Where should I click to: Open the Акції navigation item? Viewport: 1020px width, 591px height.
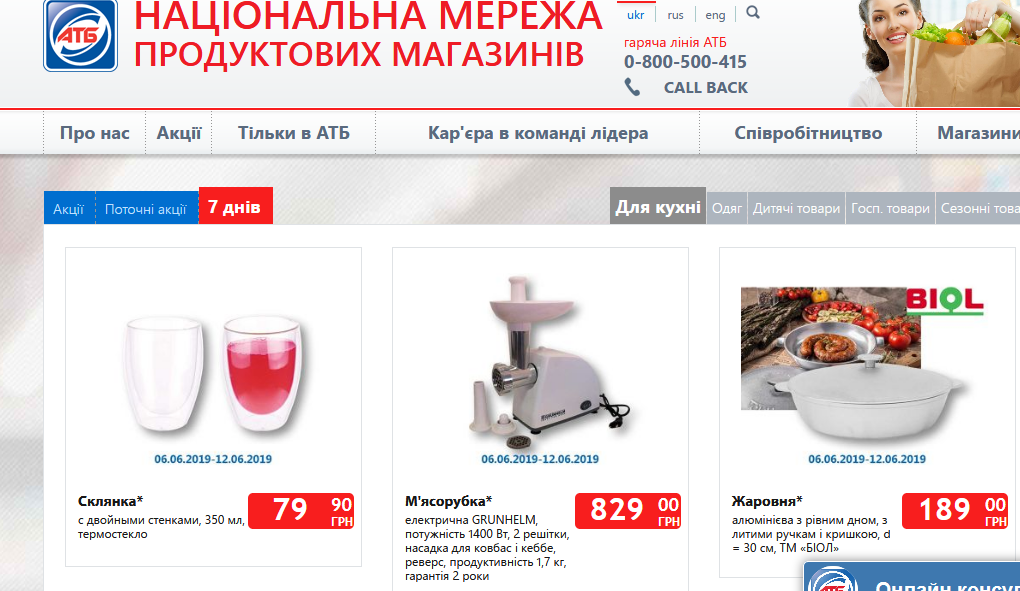(x=179, y=133)
